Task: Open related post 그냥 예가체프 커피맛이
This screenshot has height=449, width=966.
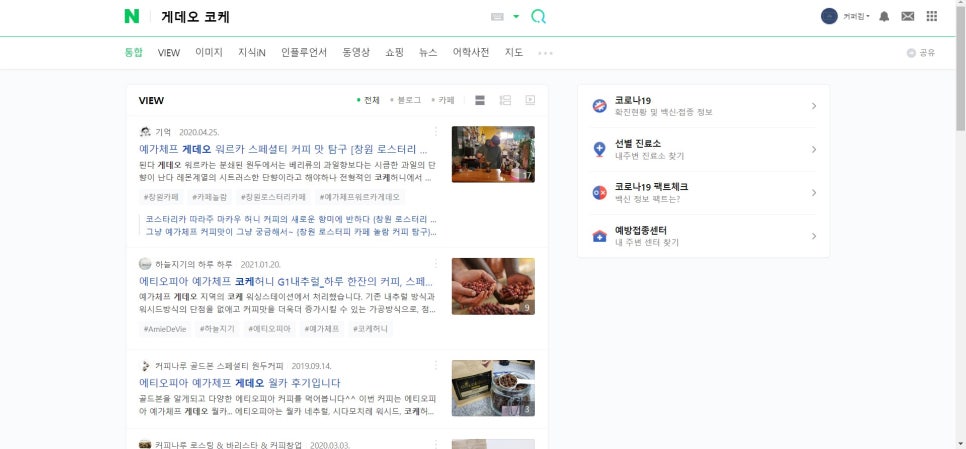Action: coord(291,232)
